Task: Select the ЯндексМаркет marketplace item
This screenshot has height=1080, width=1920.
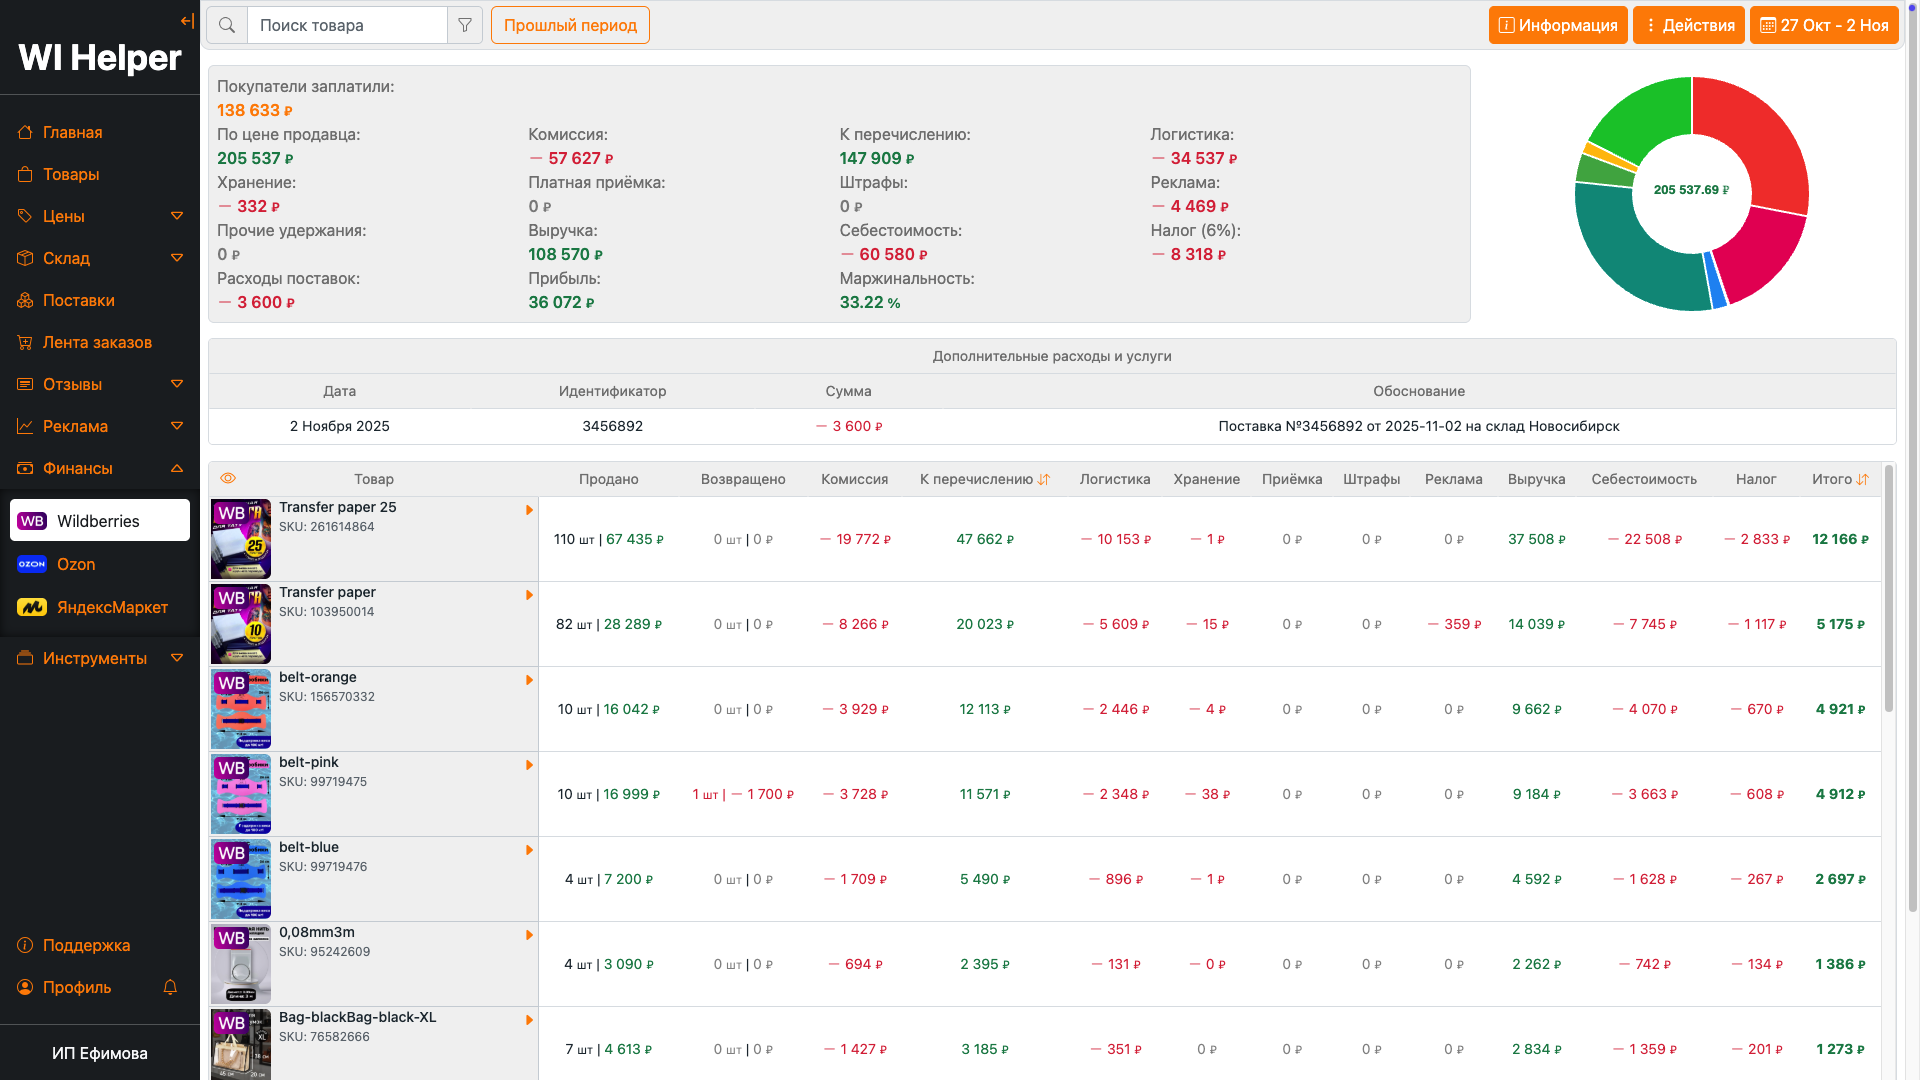Action: pos(112,607)
